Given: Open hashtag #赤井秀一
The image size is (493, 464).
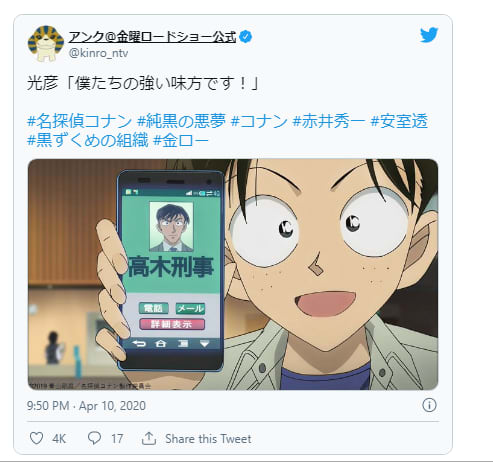Looking at the screenshot, I should click(x=329, y=121).
